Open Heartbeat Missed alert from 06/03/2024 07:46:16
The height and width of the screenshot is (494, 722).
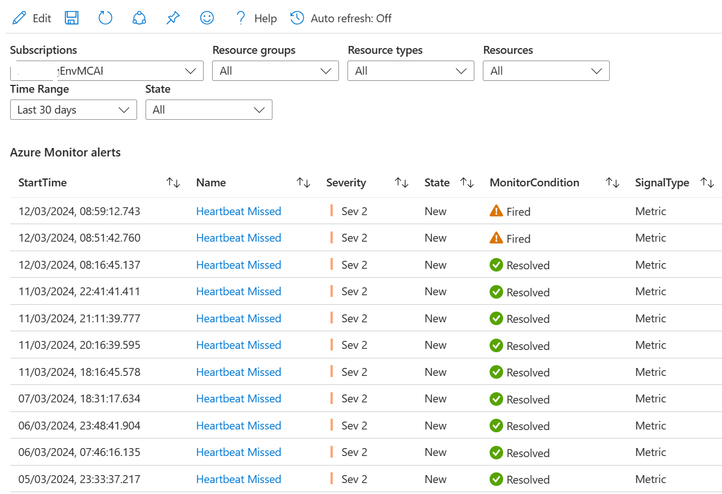tap(239, 452)
